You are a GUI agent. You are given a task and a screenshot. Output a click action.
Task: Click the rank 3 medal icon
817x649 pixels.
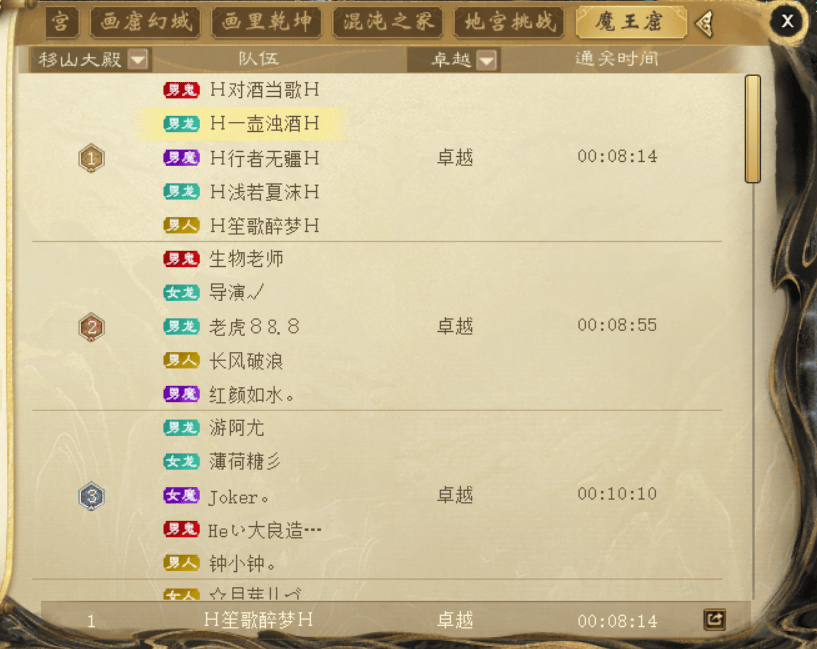91,496
